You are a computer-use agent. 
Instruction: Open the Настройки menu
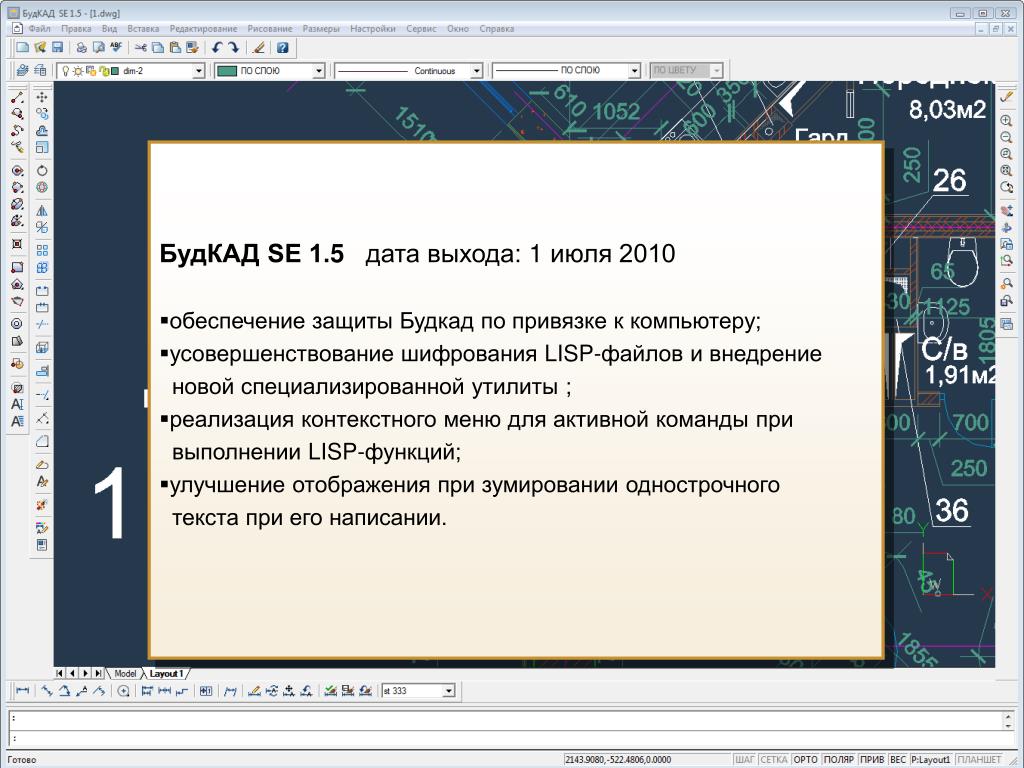pyautogui.click(x=373, y=29)
